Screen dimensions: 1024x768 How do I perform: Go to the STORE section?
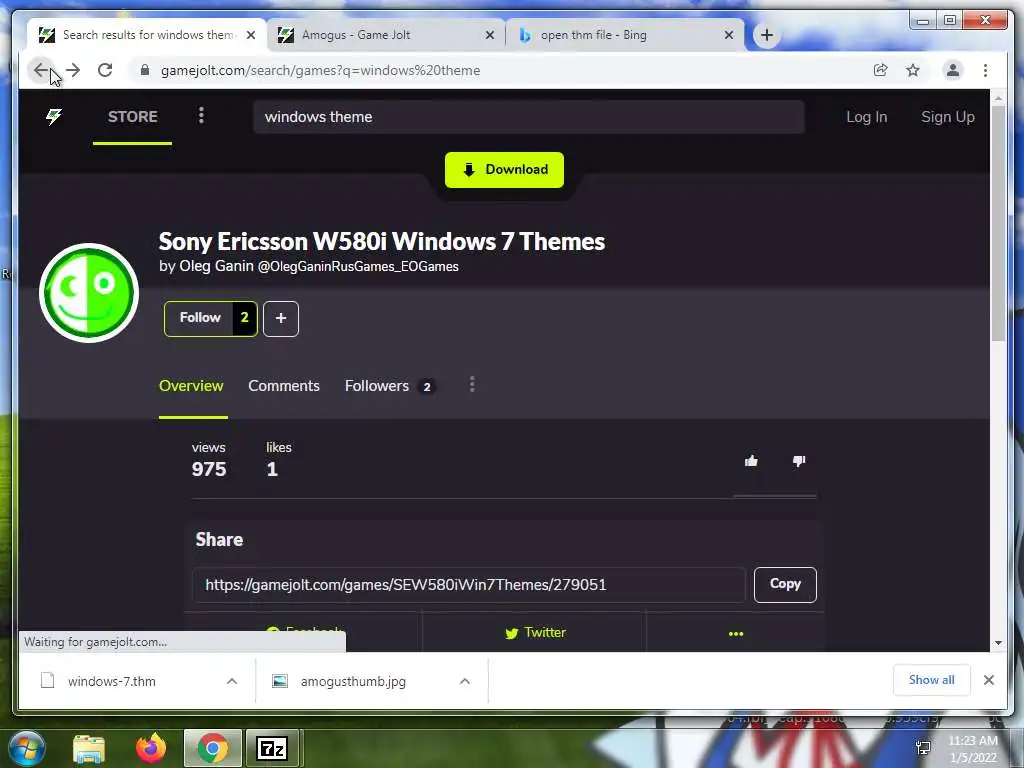133,117
